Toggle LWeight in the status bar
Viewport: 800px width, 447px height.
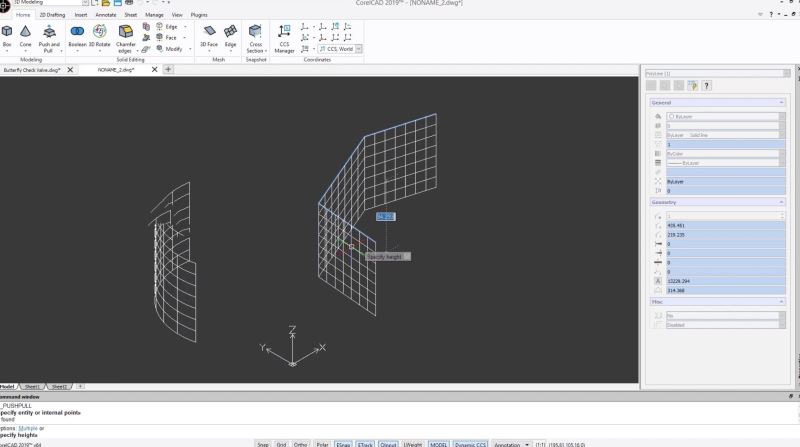coord(413,444)
